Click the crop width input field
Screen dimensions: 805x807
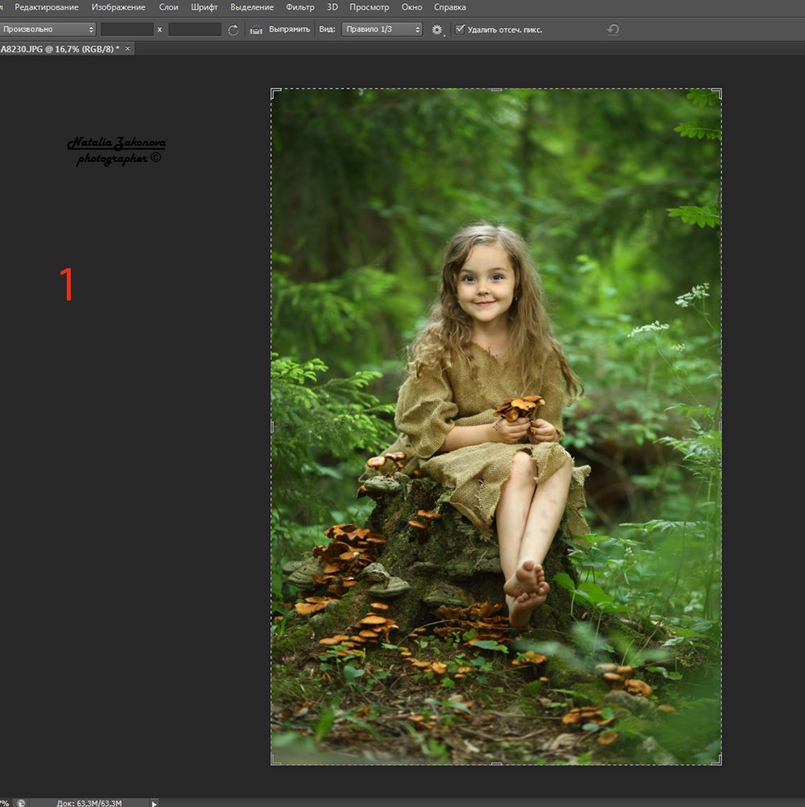127,30
